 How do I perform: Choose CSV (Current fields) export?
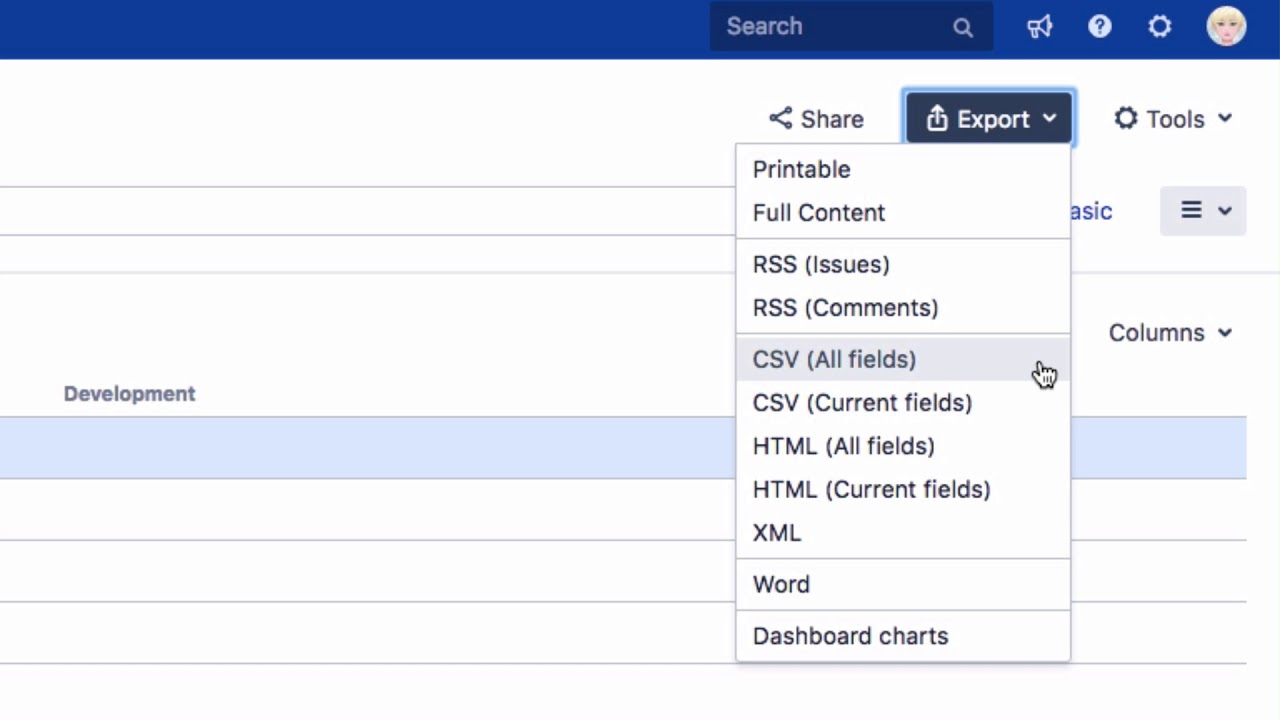coord(862,403)
